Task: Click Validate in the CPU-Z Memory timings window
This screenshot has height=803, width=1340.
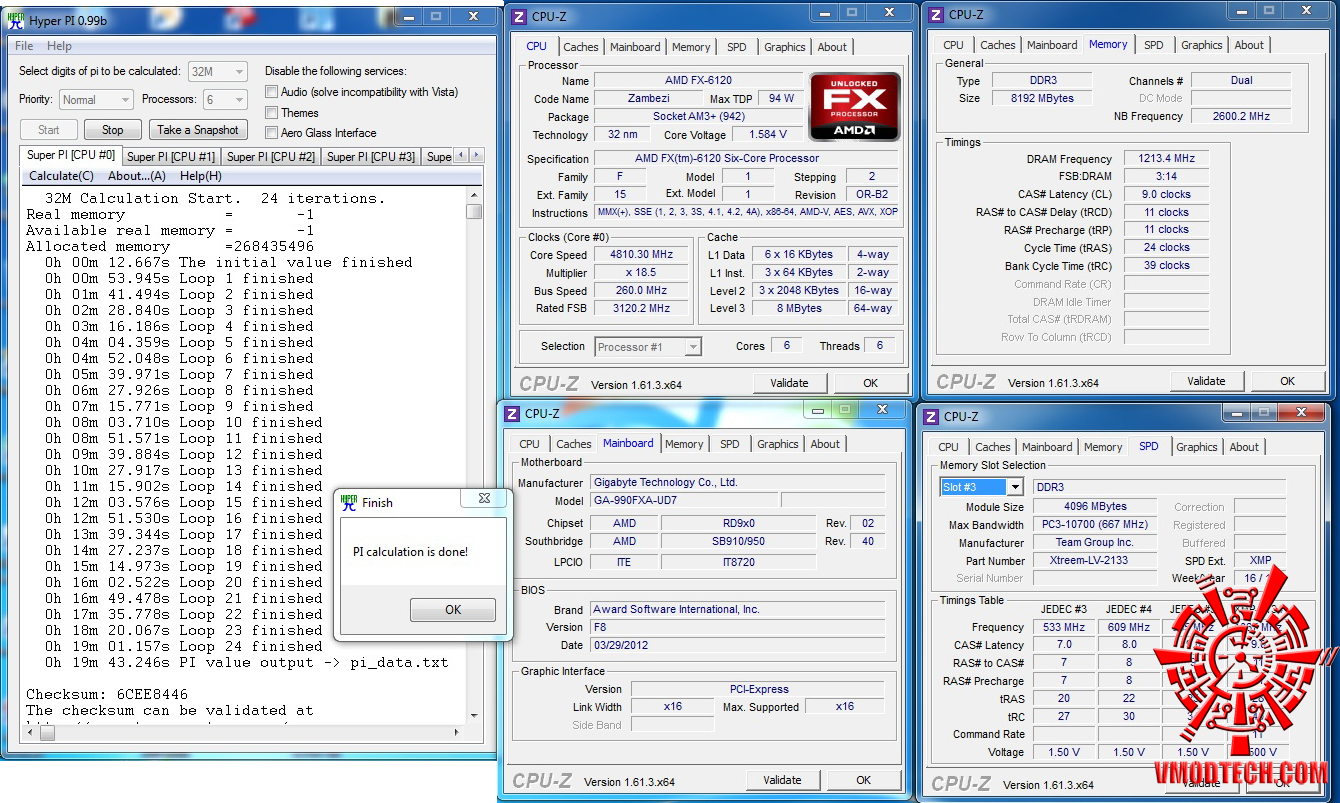Action: click(x=1207, y=381)
